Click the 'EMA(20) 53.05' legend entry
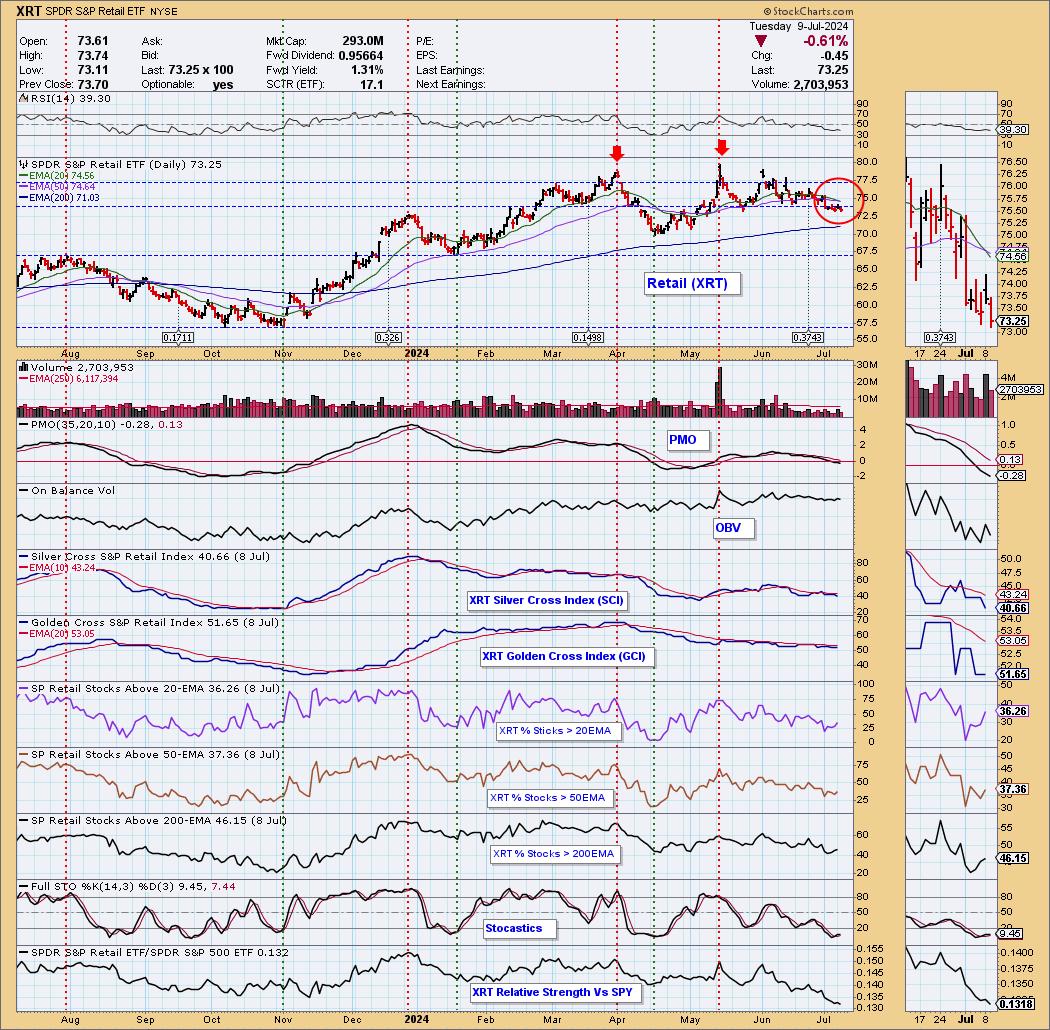 (x=58, y=634)
